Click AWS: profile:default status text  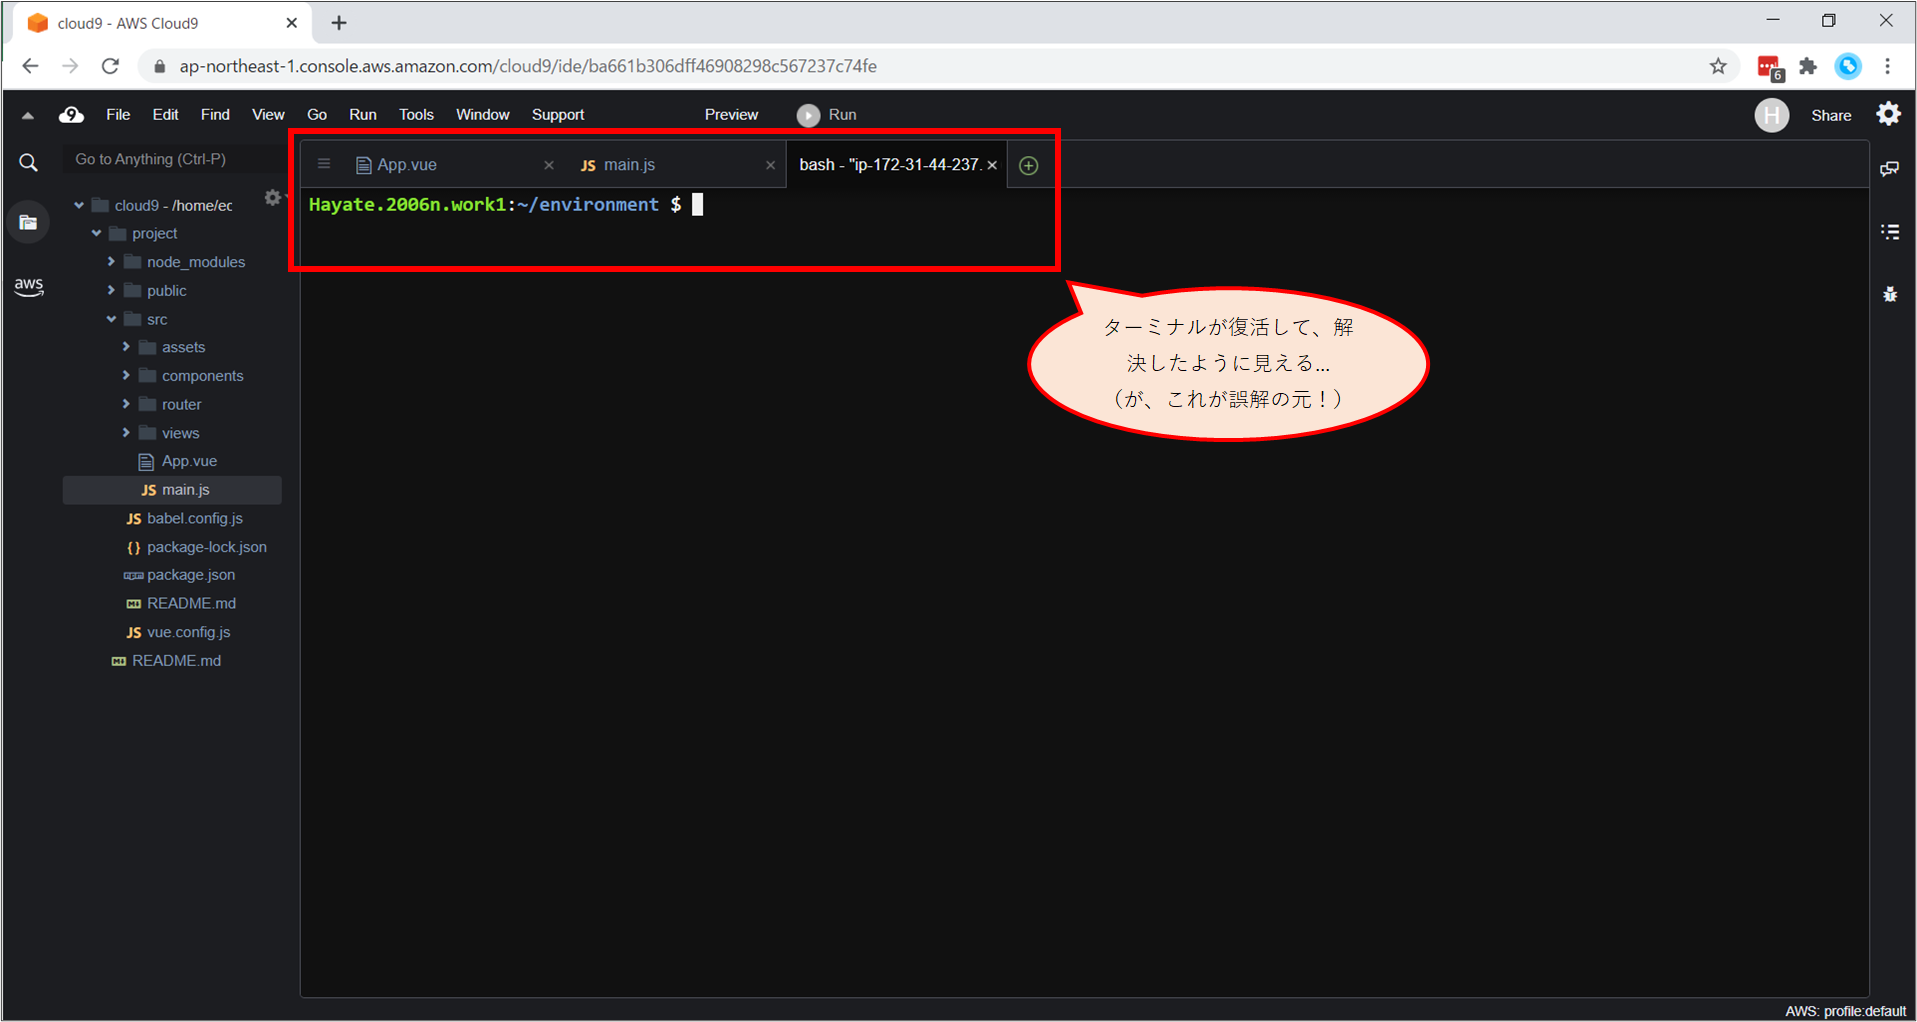click(1844, 1011)
